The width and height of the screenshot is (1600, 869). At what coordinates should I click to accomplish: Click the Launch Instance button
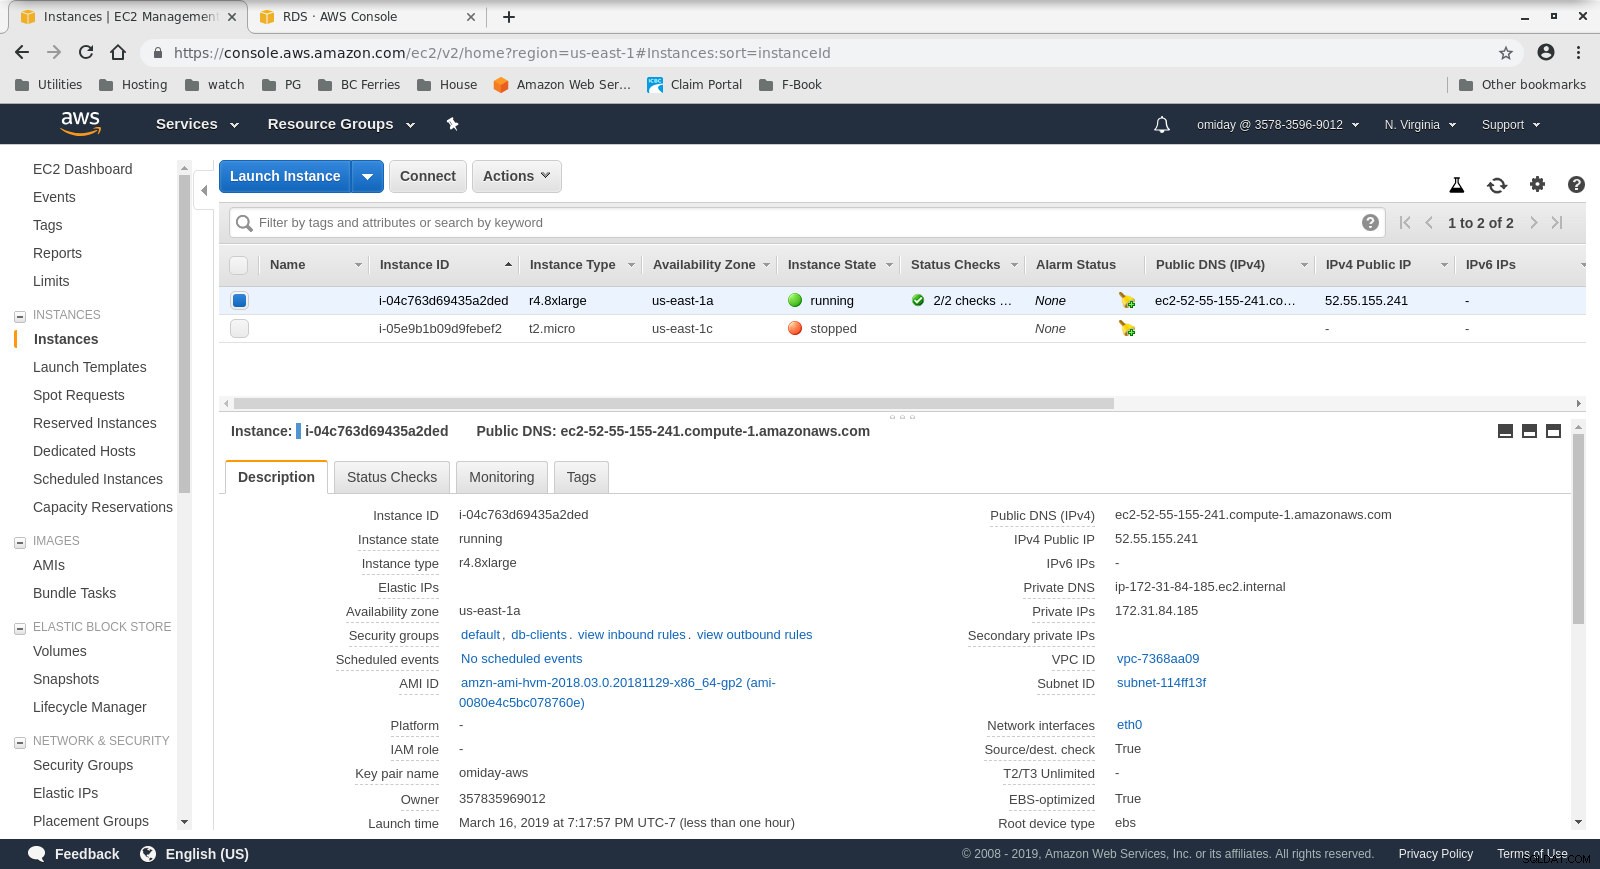pyautogui.click(x=285, y=176)
